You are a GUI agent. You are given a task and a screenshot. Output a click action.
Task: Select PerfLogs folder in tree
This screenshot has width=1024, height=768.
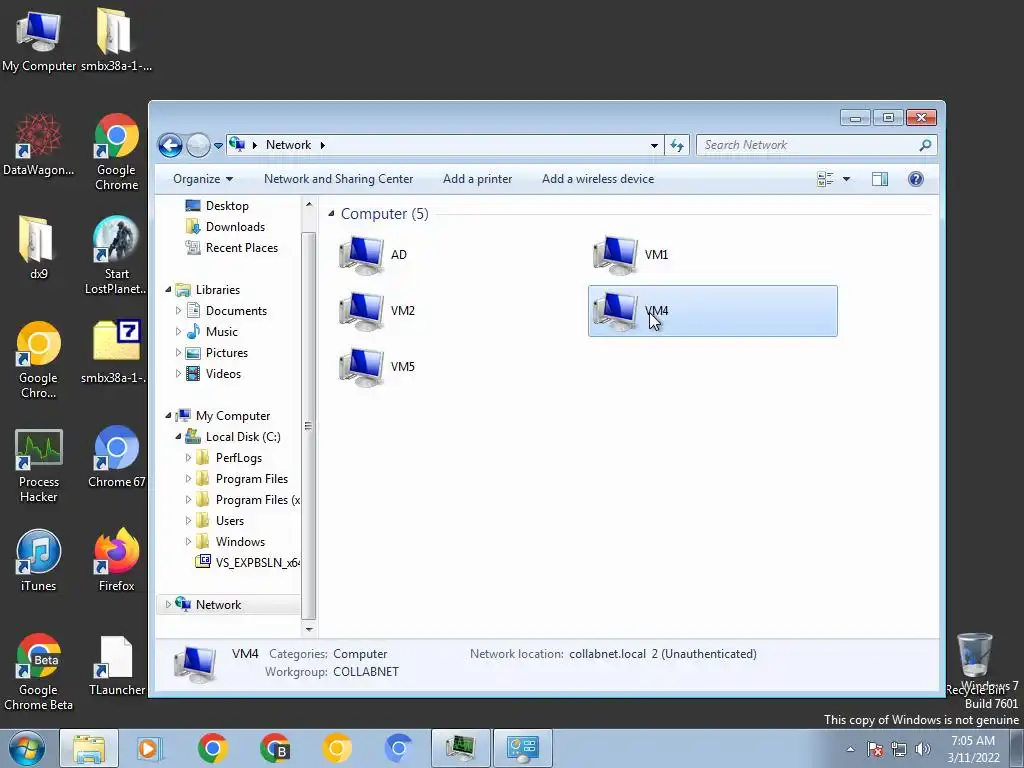[238, 458]
